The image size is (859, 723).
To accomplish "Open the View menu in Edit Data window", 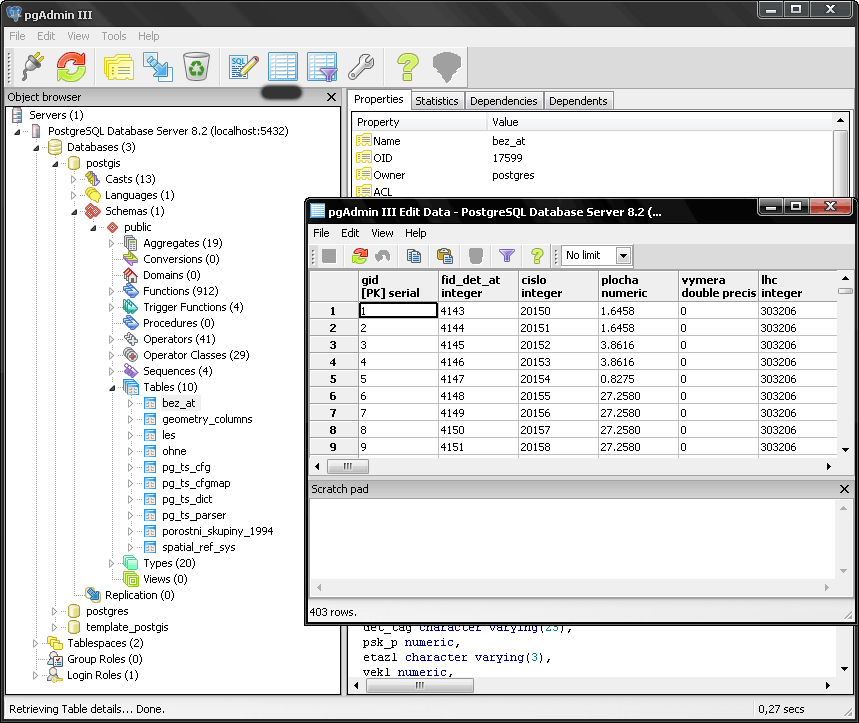I will [x=382, y=233].
